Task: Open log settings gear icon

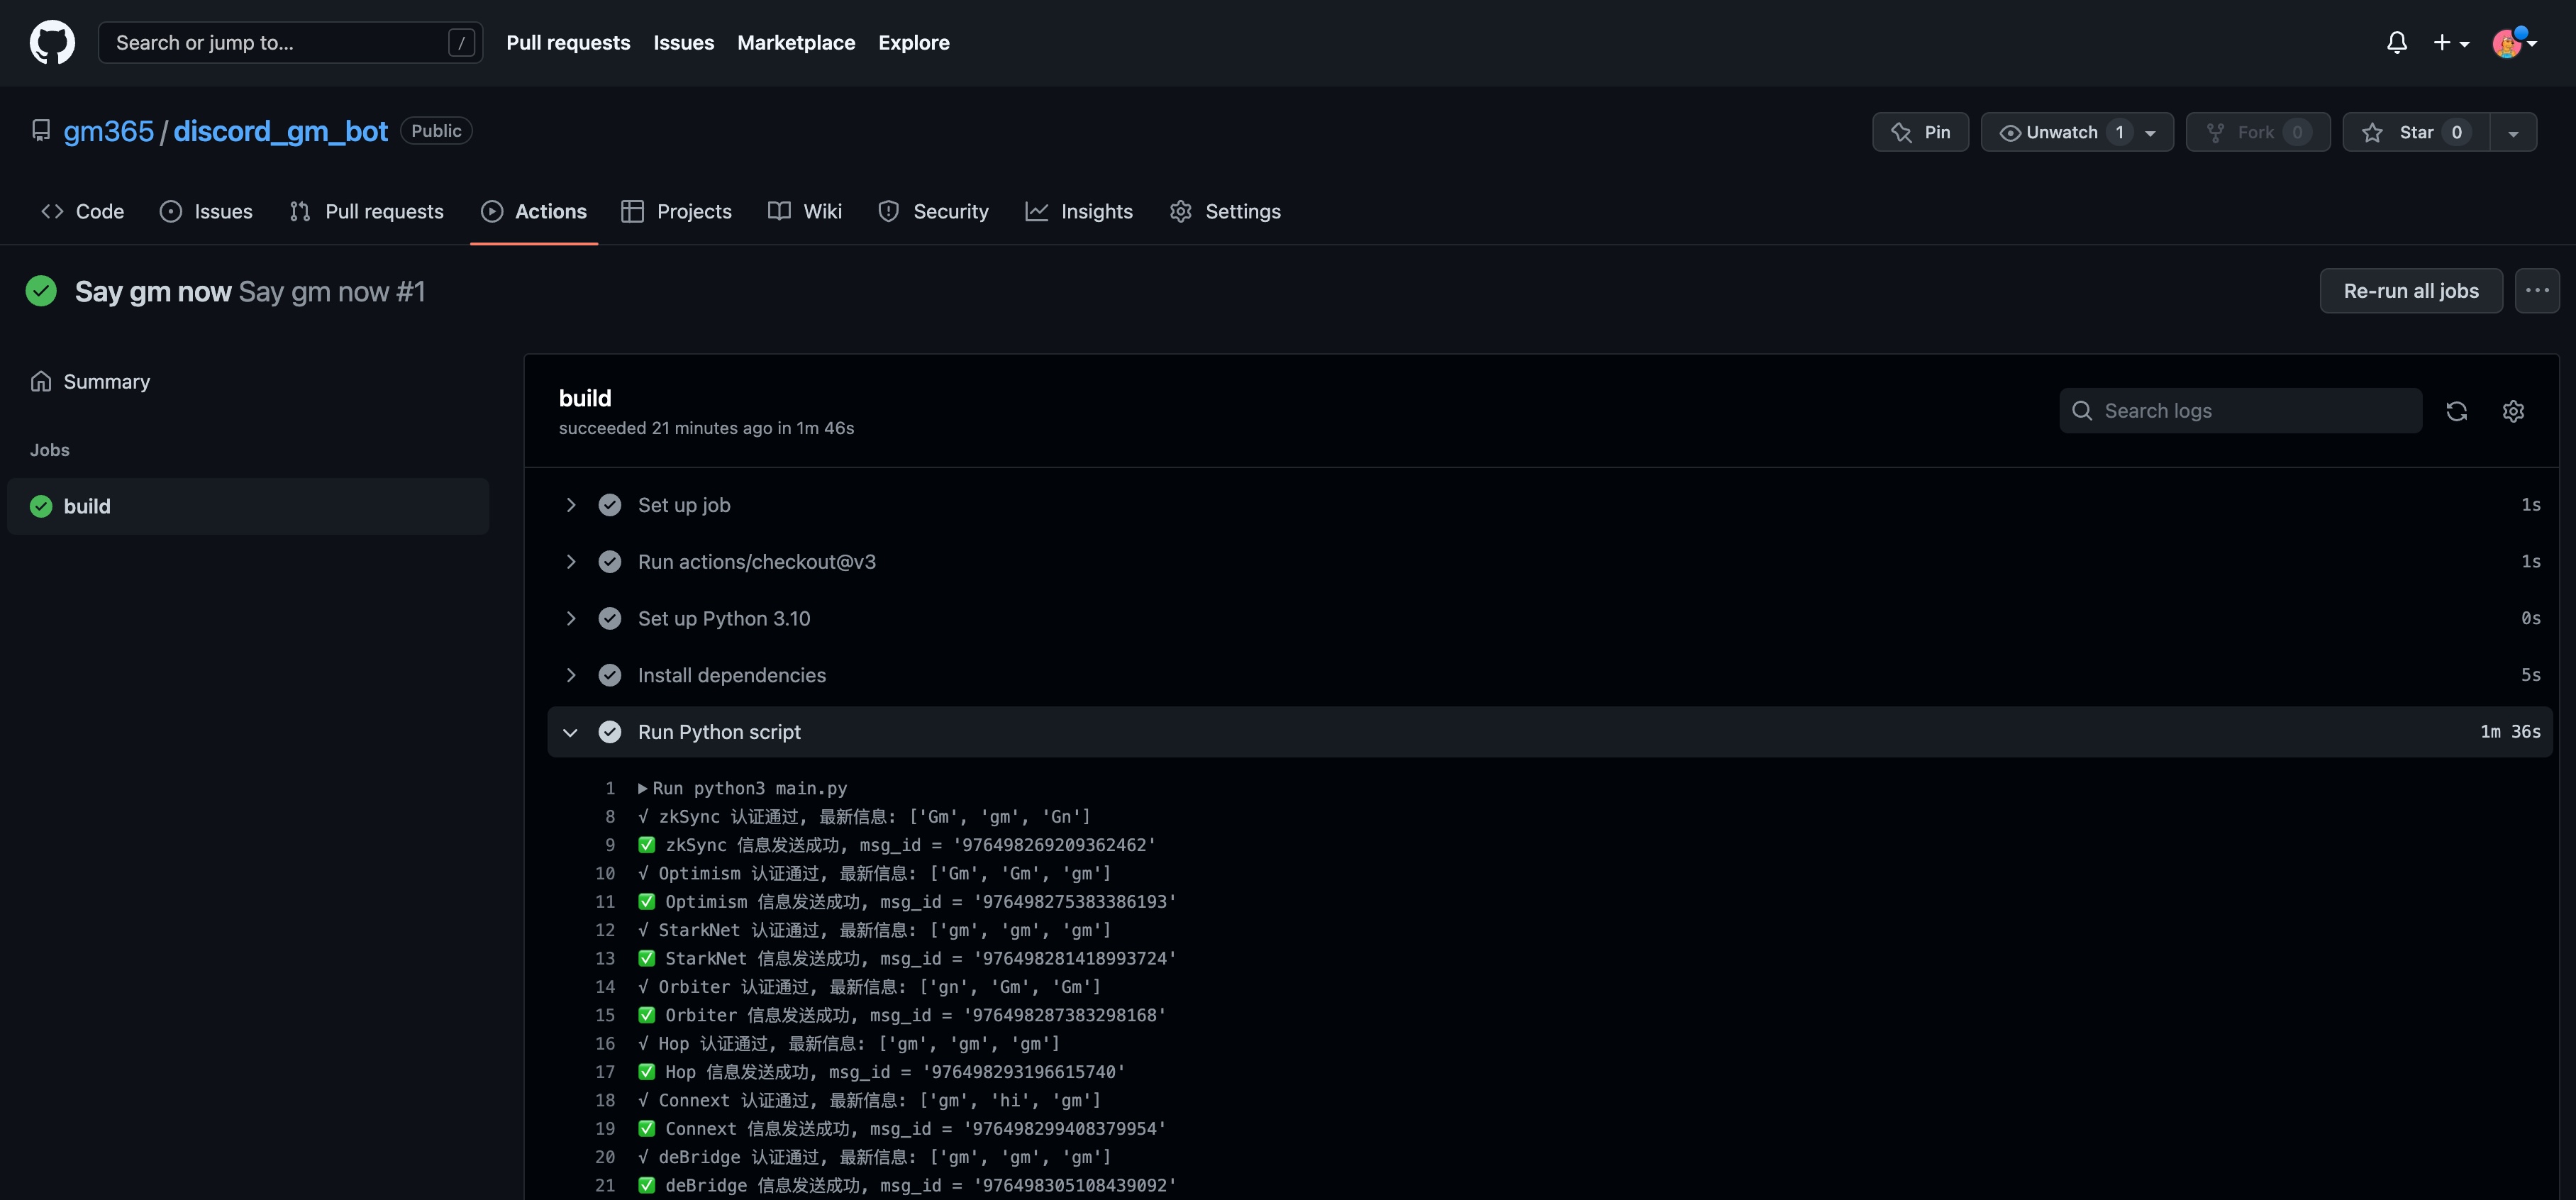Action: [2513, 411]
